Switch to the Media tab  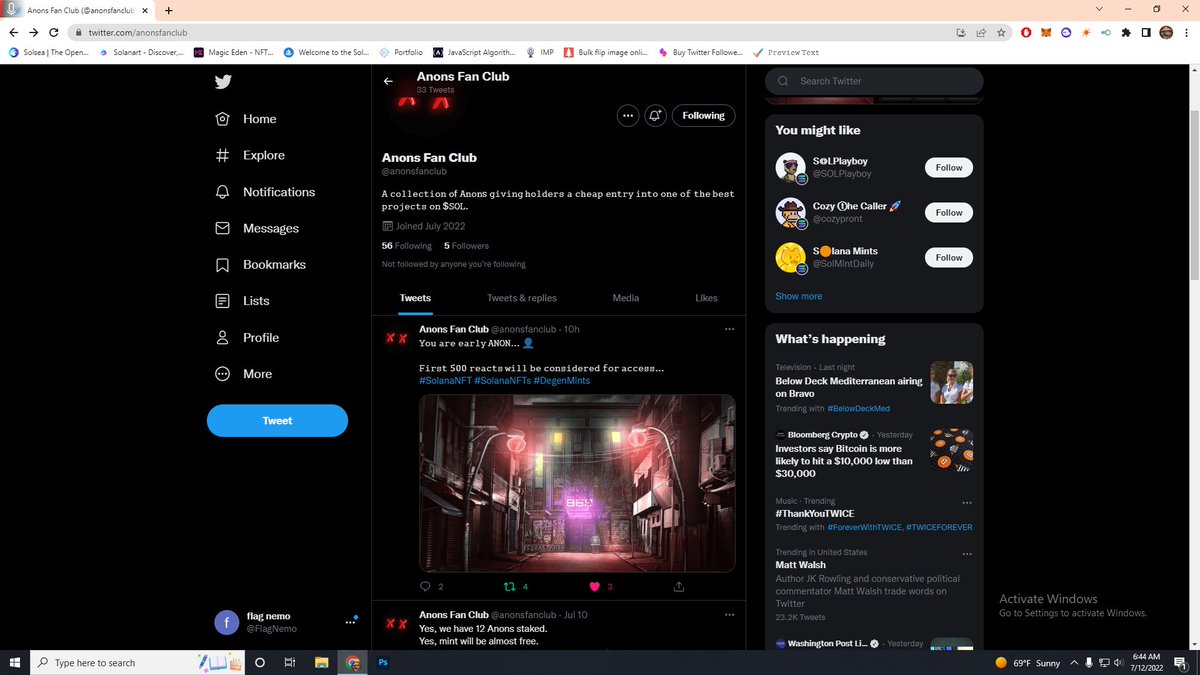point(626,298)
